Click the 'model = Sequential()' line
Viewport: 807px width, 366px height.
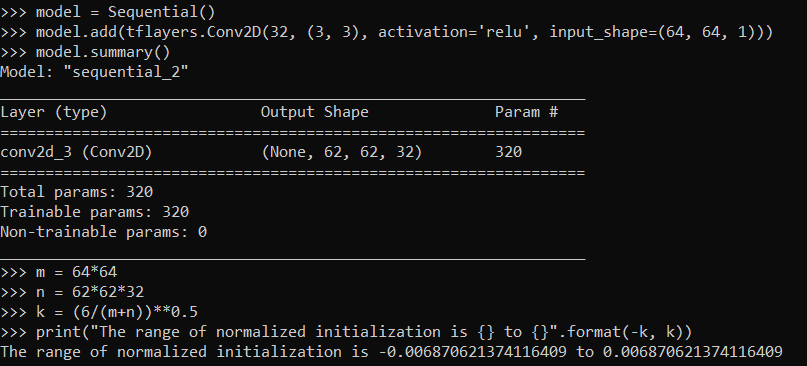point(108,12)
